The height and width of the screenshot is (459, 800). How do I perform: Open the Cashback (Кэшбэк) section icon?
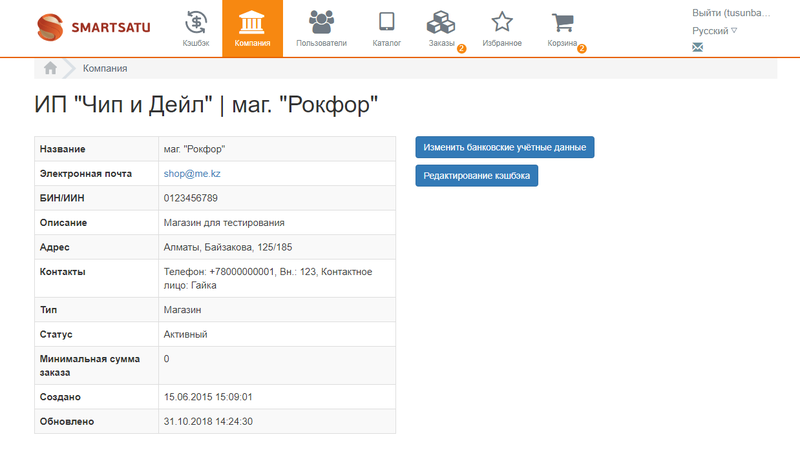[x=196, y=22]
